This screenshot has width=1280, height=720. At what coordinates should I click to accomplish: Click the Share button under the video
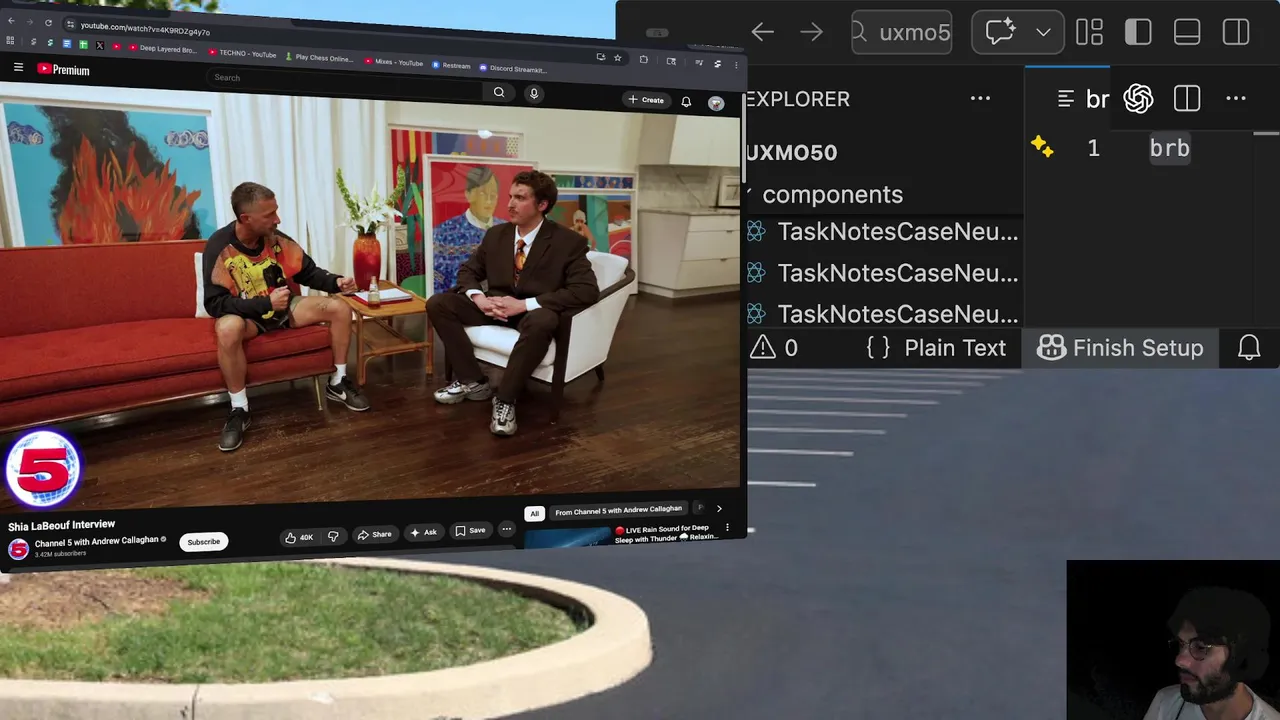pos(375,534)
